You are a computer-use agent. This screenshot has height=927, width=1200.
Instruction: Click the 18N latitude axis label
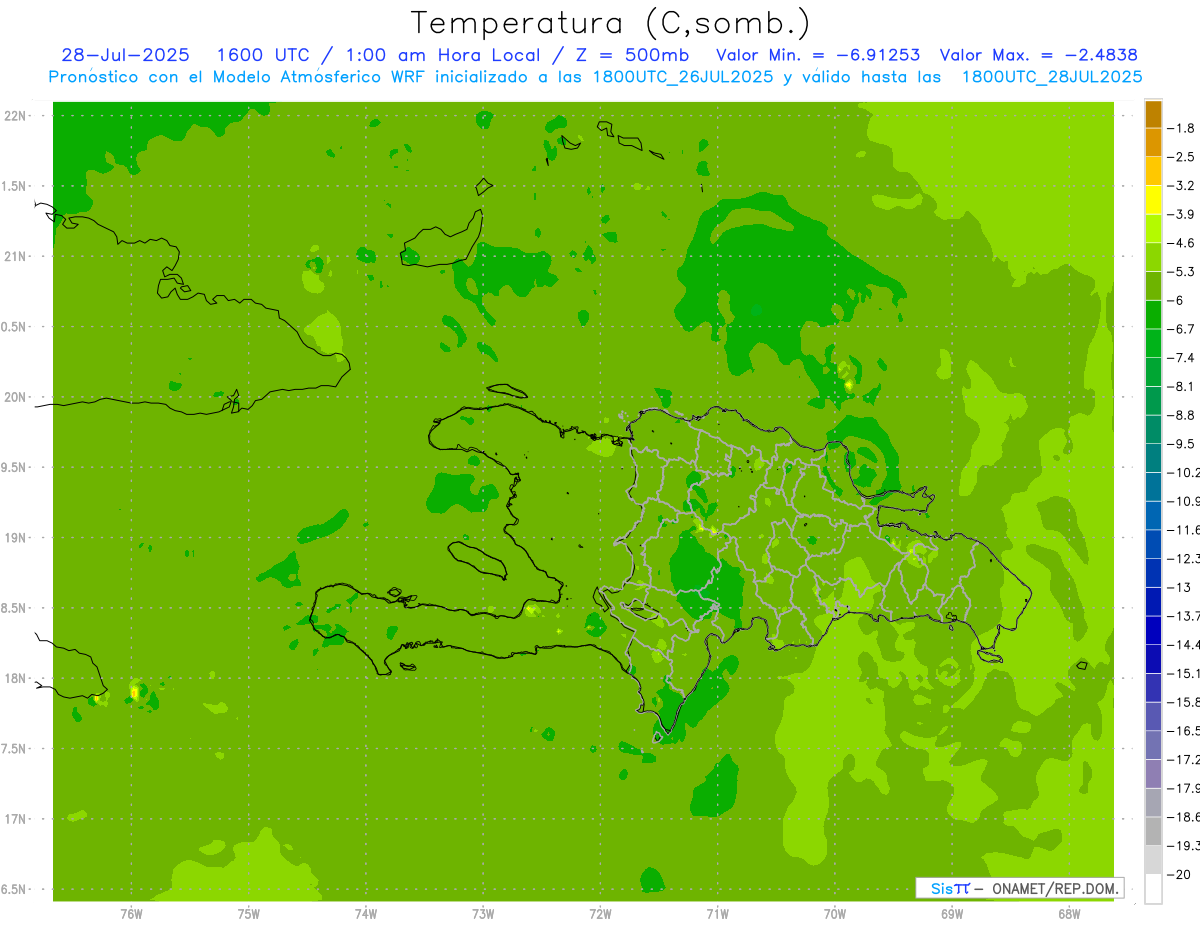[x=17, y=679]
